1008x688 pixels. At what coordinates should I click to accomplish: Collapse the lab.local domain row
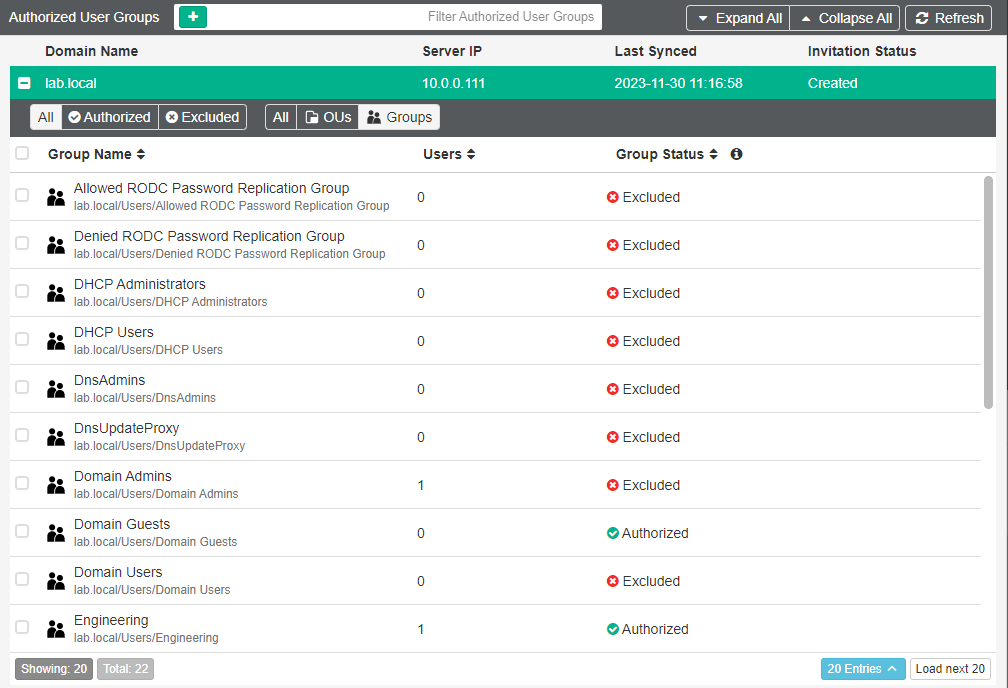[x=24, y=83]
